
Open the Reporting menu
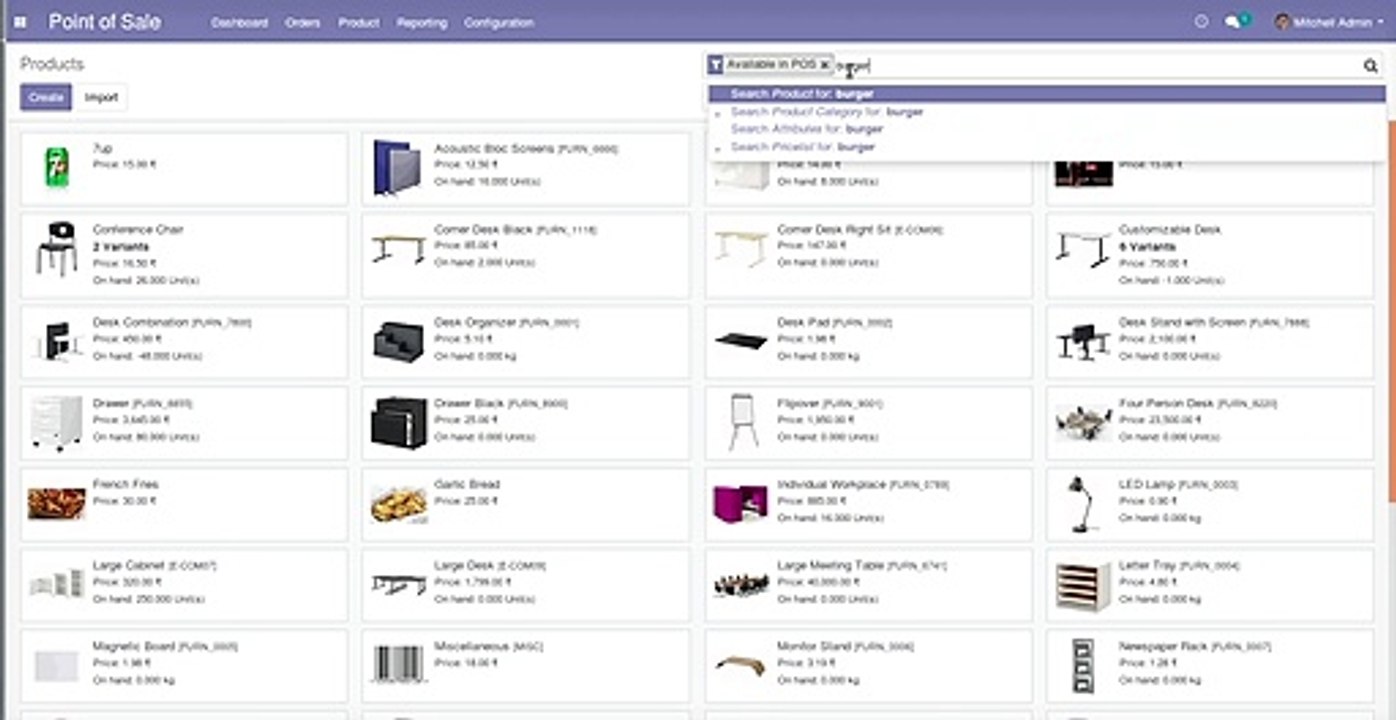[421, 22]
